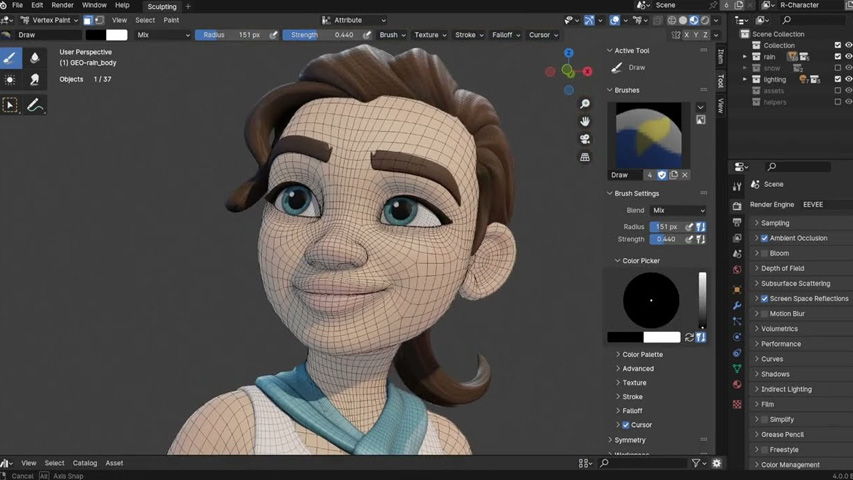Open the Attribute dropdown

pos(354,20)
